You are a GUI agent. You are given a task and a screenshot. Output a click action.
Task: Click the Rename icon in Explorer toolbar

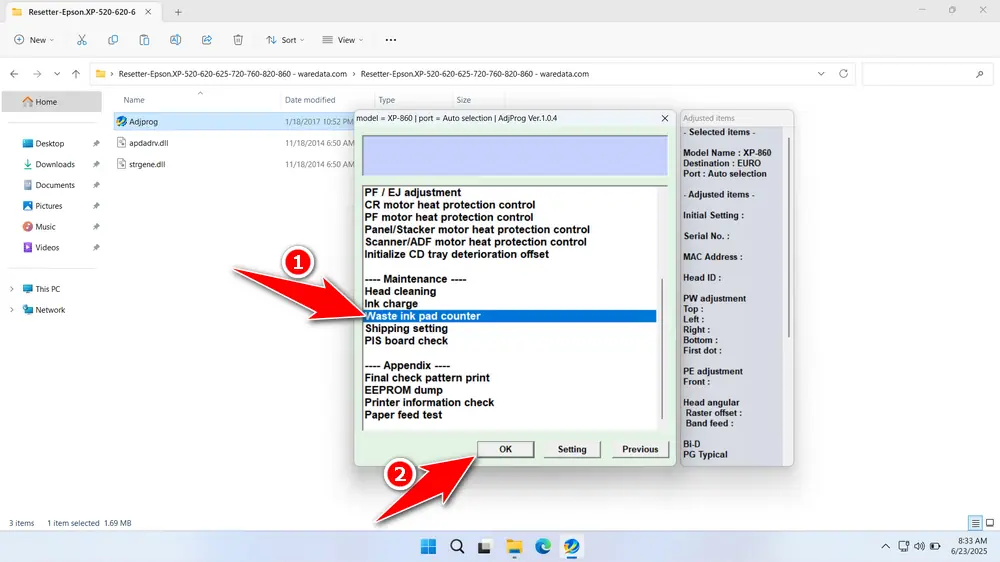[x=175, y=40]
